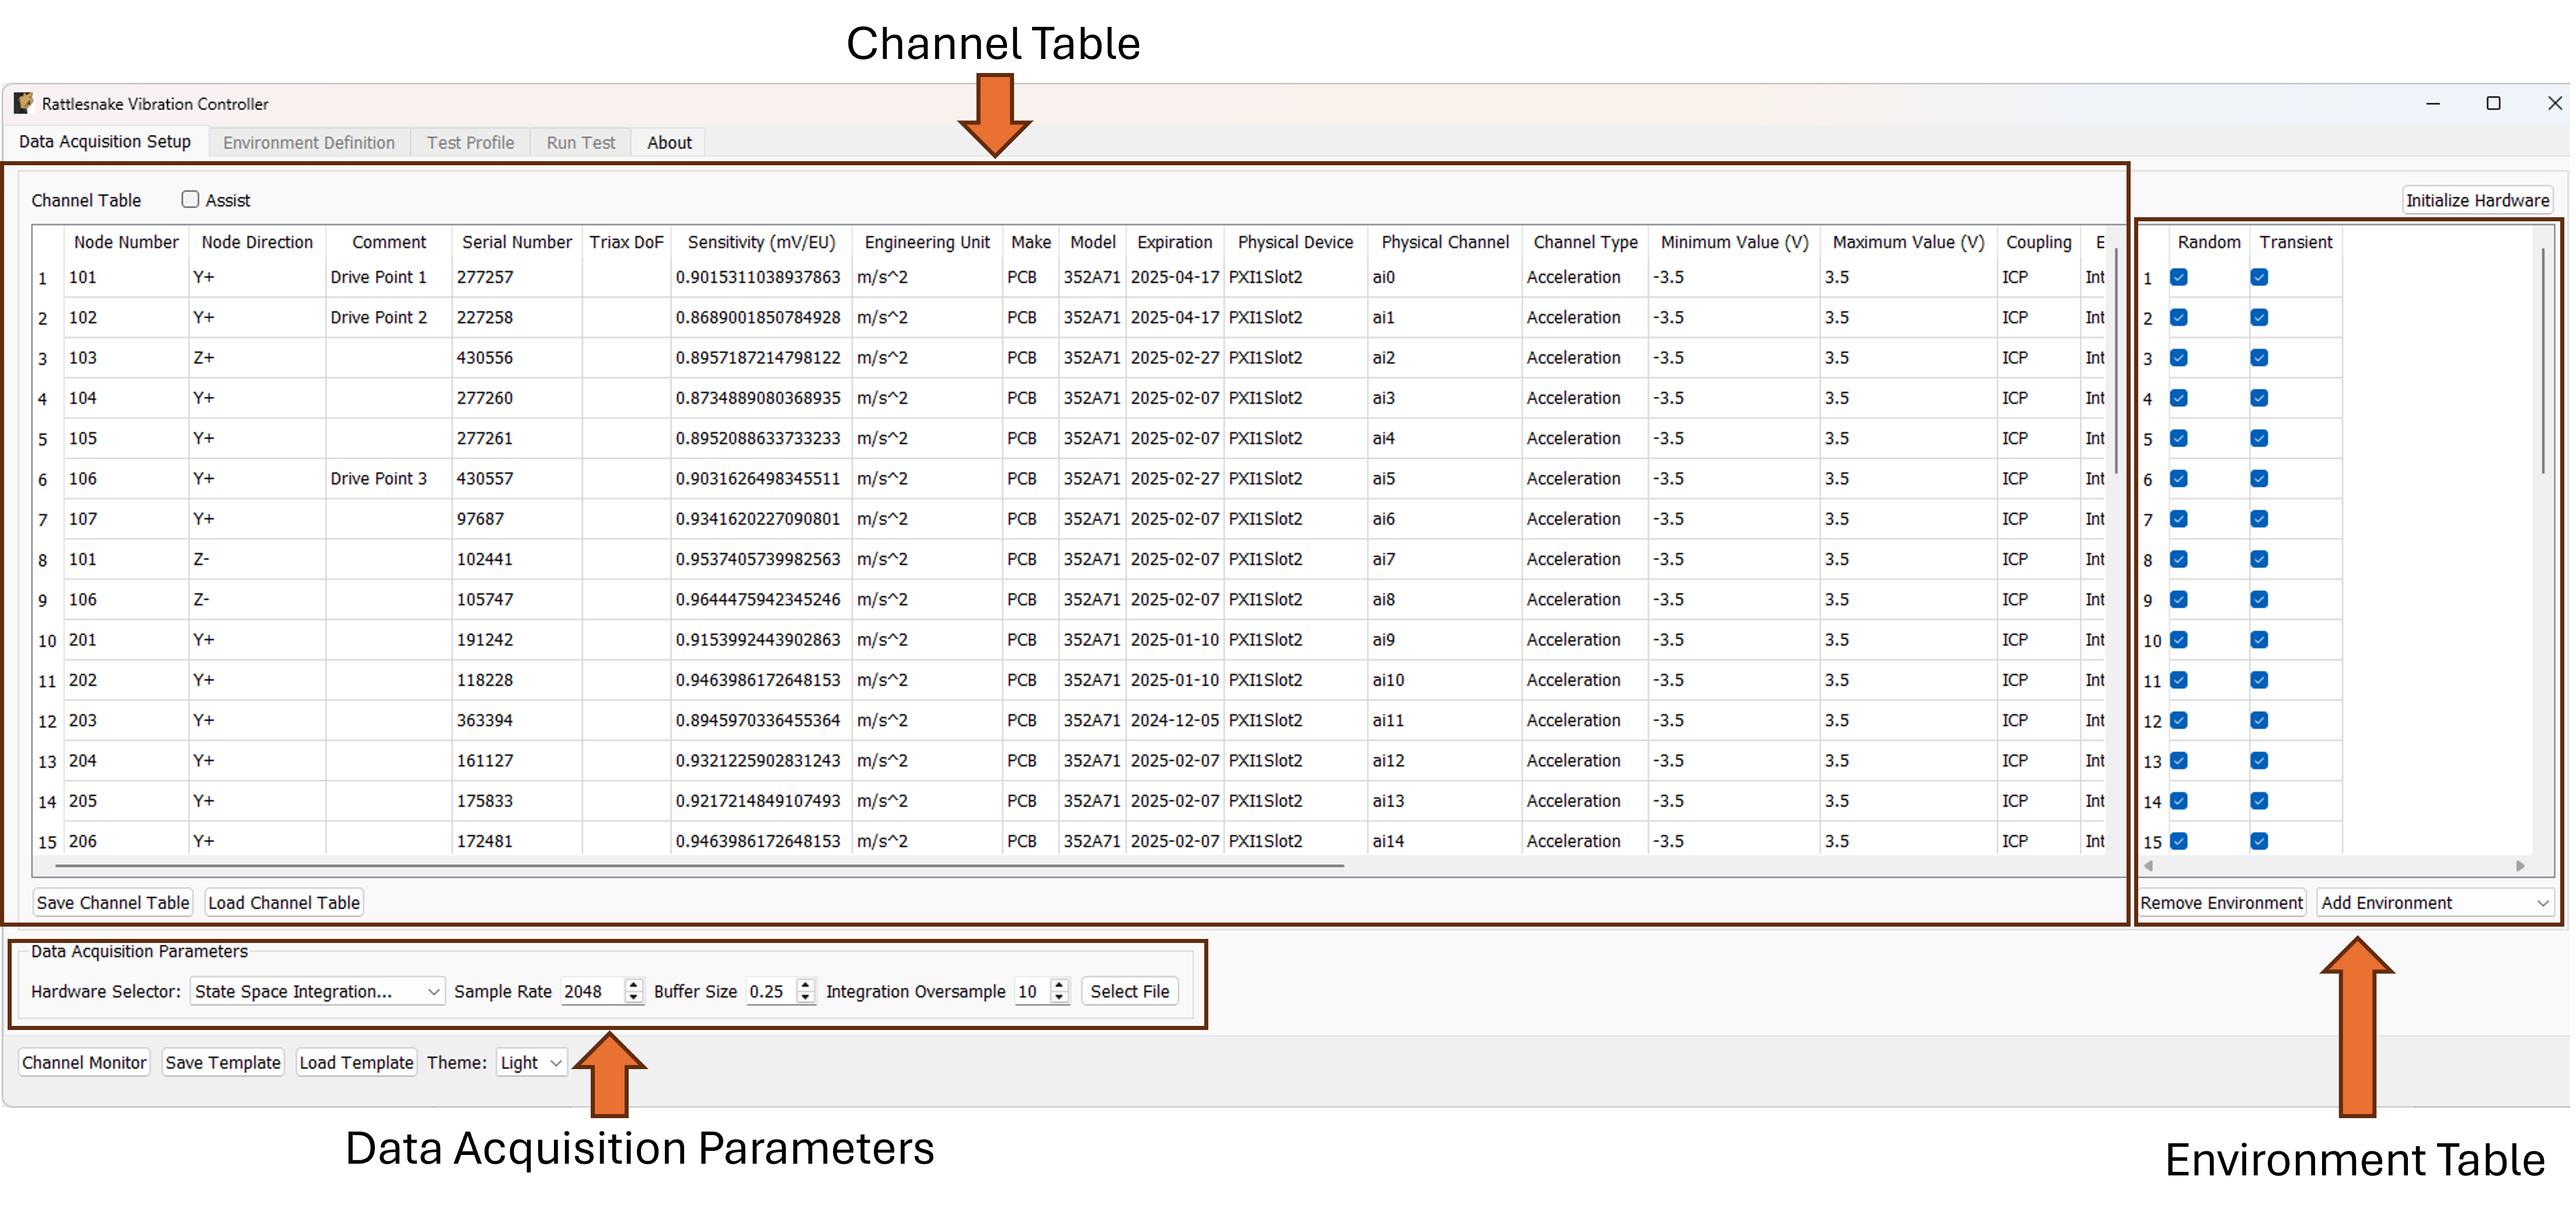This screenshot has width=2576, height=1218.
Task: Select the 'Drive Point 1' comment cell
Action: (x=388, y=277)
